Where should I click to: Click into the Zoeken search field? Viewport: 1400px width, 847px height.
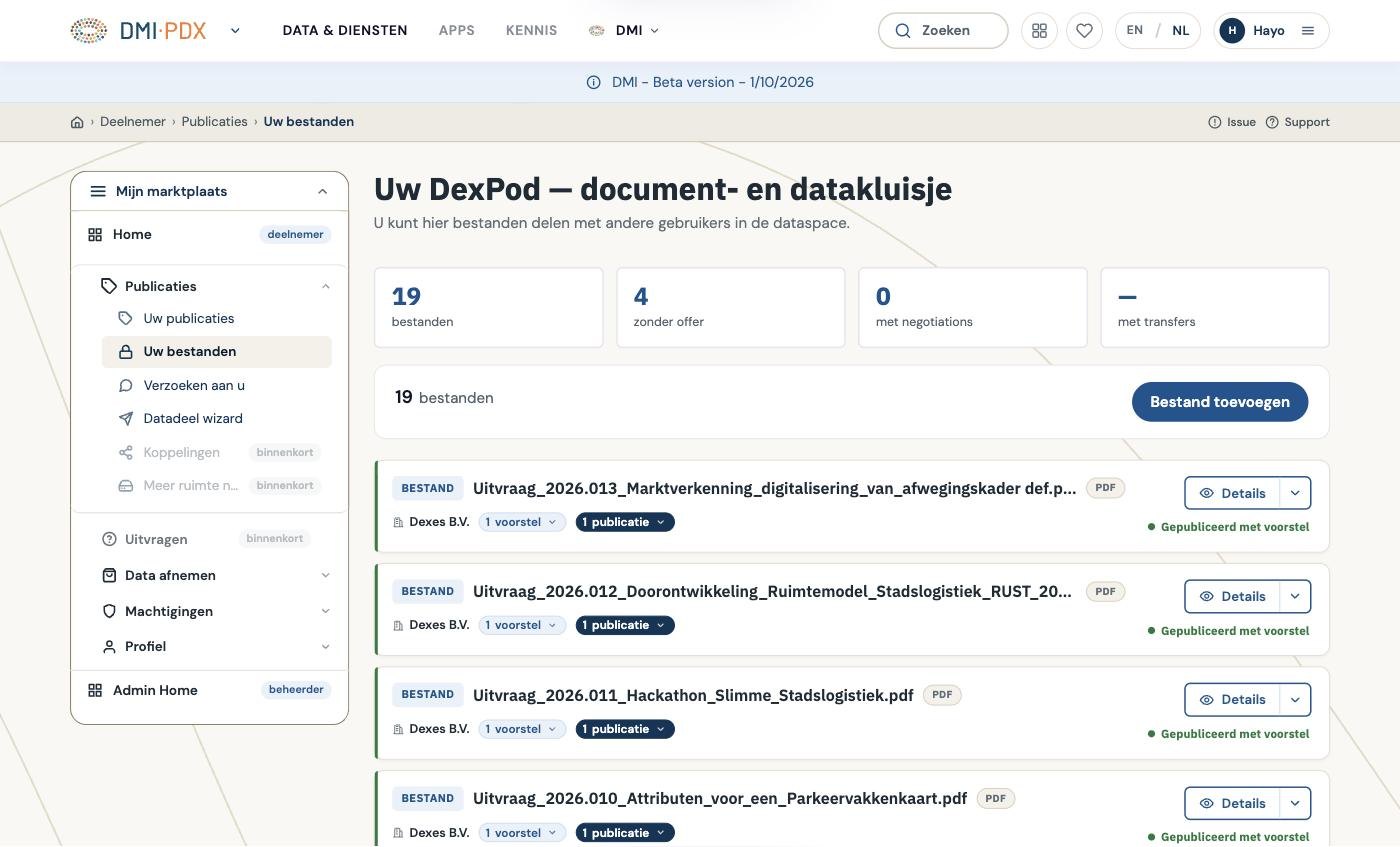pyautogui.click(x=943, y=30)
